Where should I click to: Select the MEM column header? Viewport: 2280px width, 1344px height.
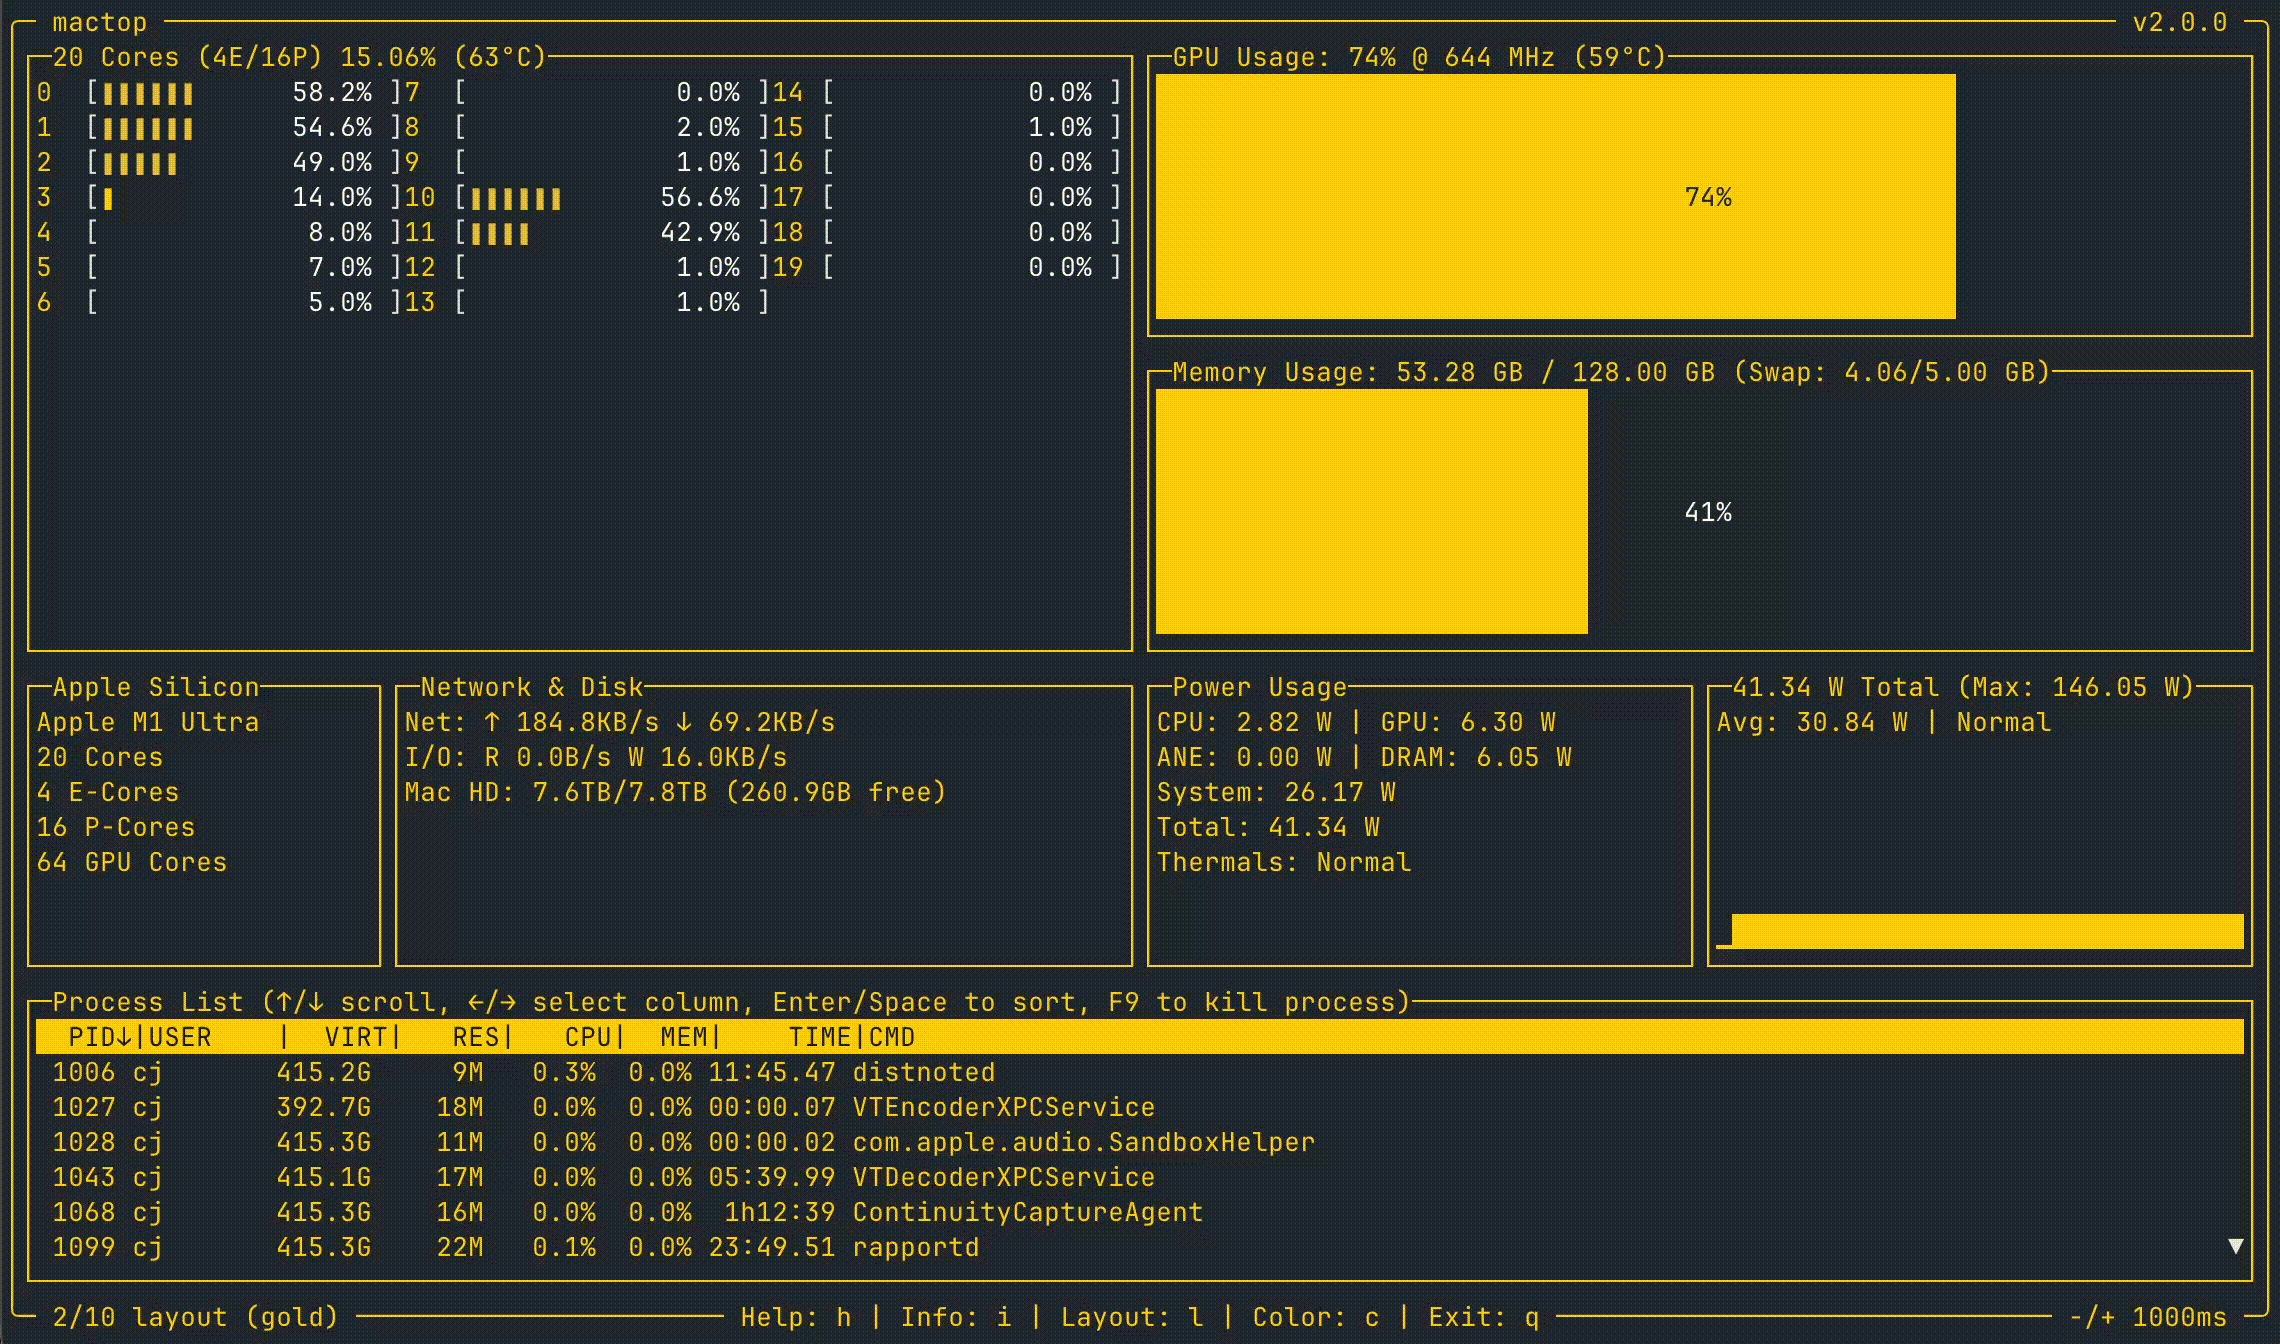click(x=684, y=1037)
